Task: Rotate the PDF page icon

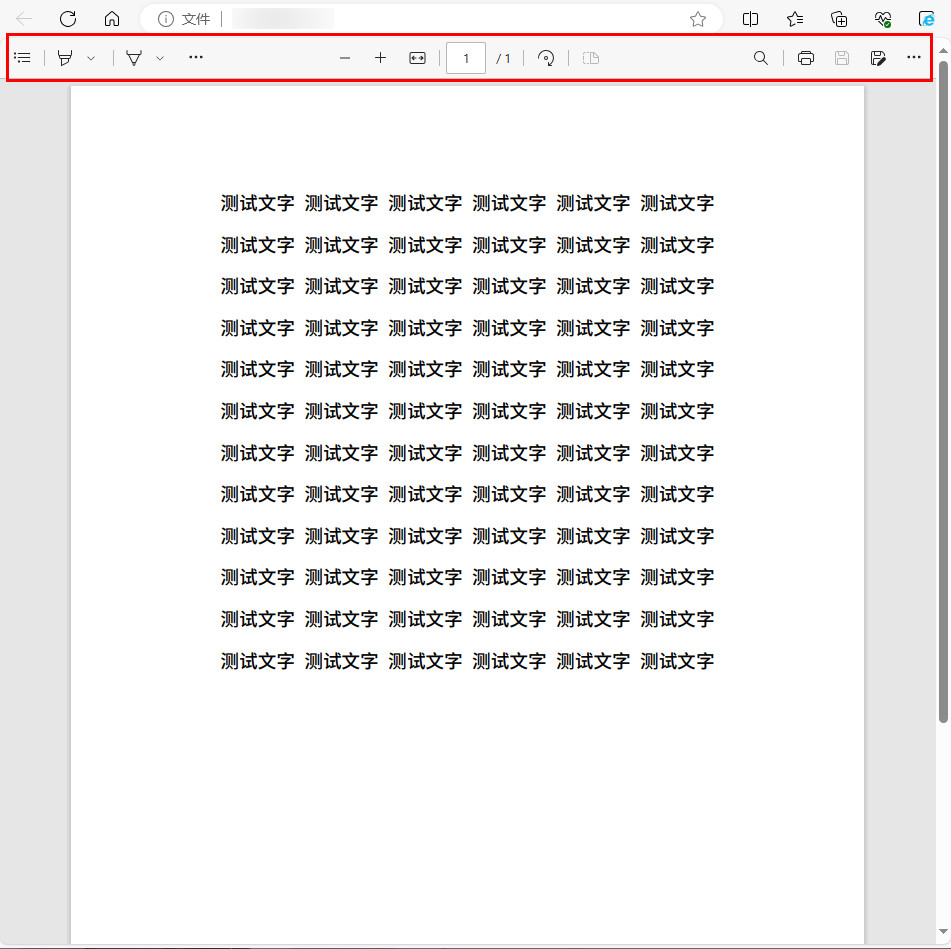Action: 546,58
